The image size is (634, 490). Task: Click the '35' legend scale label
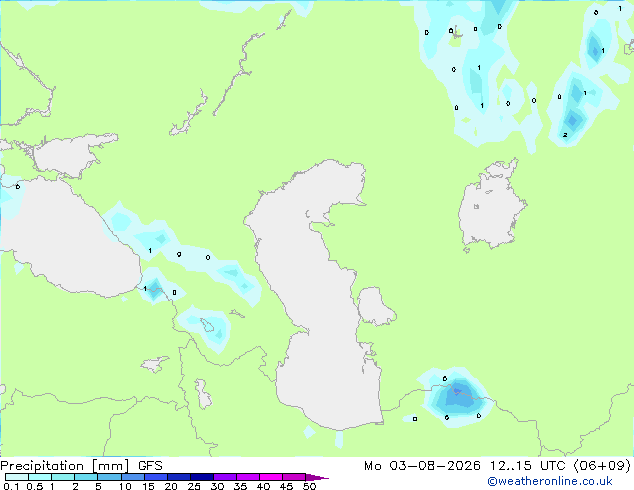(240, 486)
